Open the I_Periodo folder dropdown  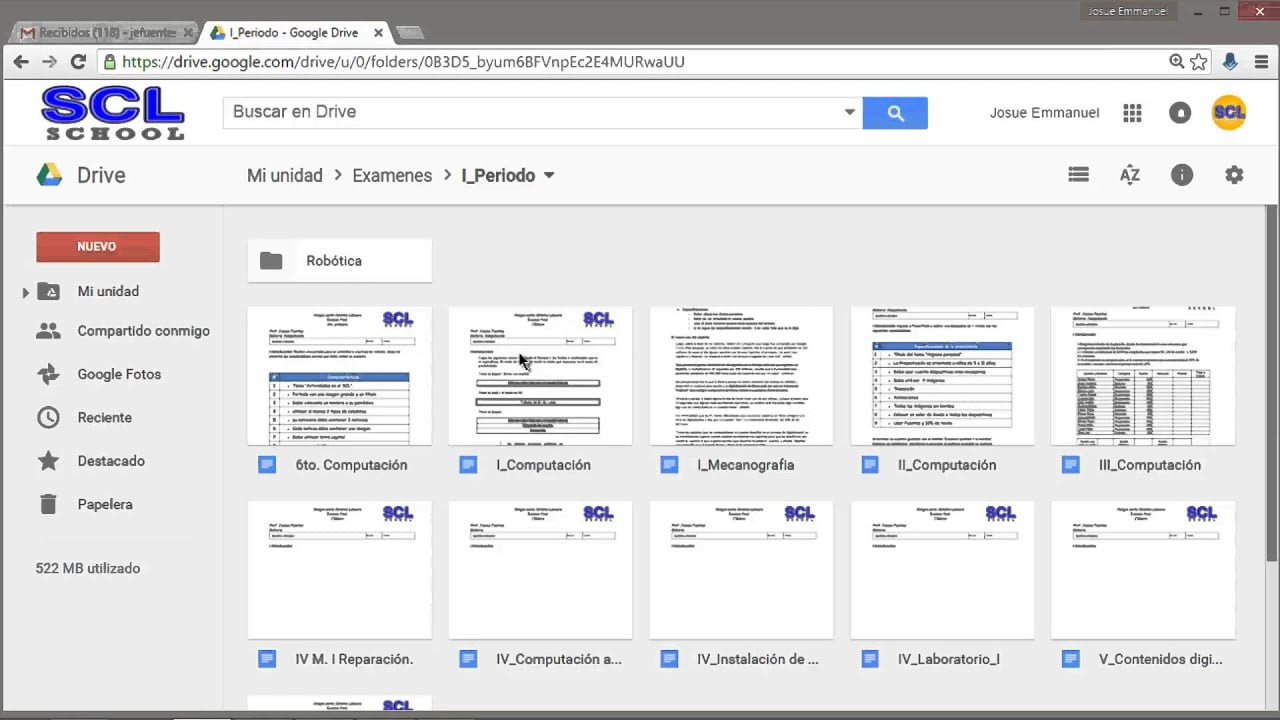(x=549, y=175)
